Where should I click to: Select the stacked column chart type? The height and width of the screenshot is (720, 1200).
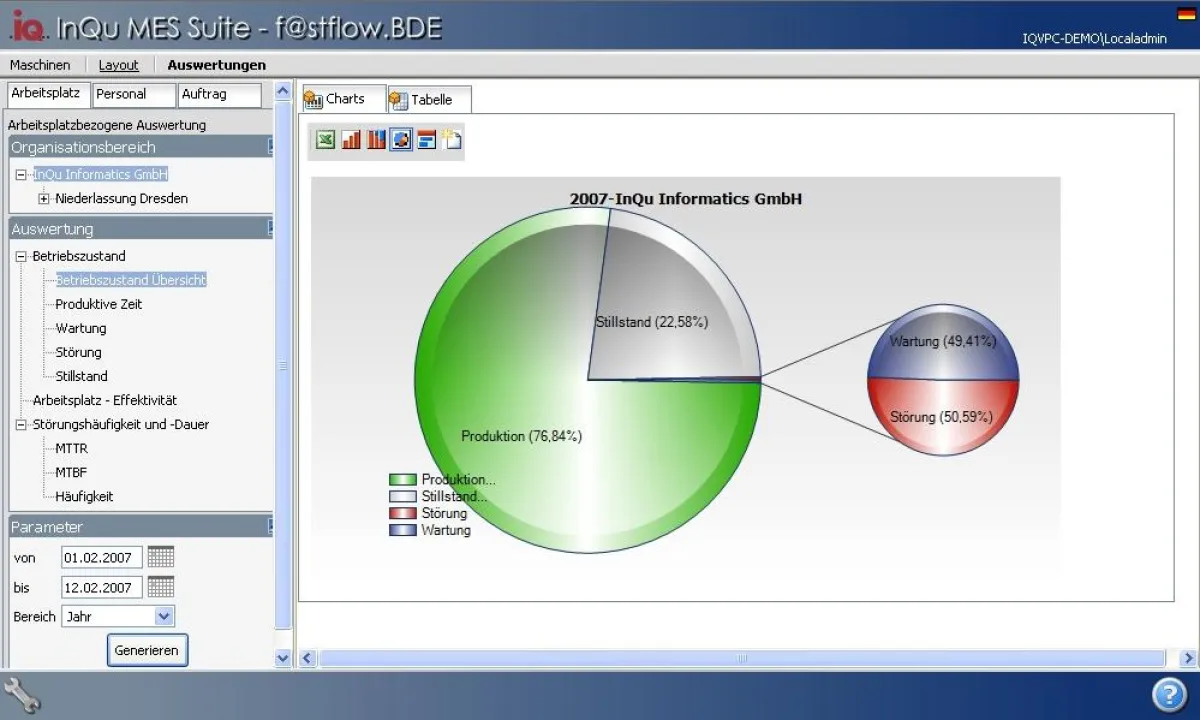coord(376,140)
